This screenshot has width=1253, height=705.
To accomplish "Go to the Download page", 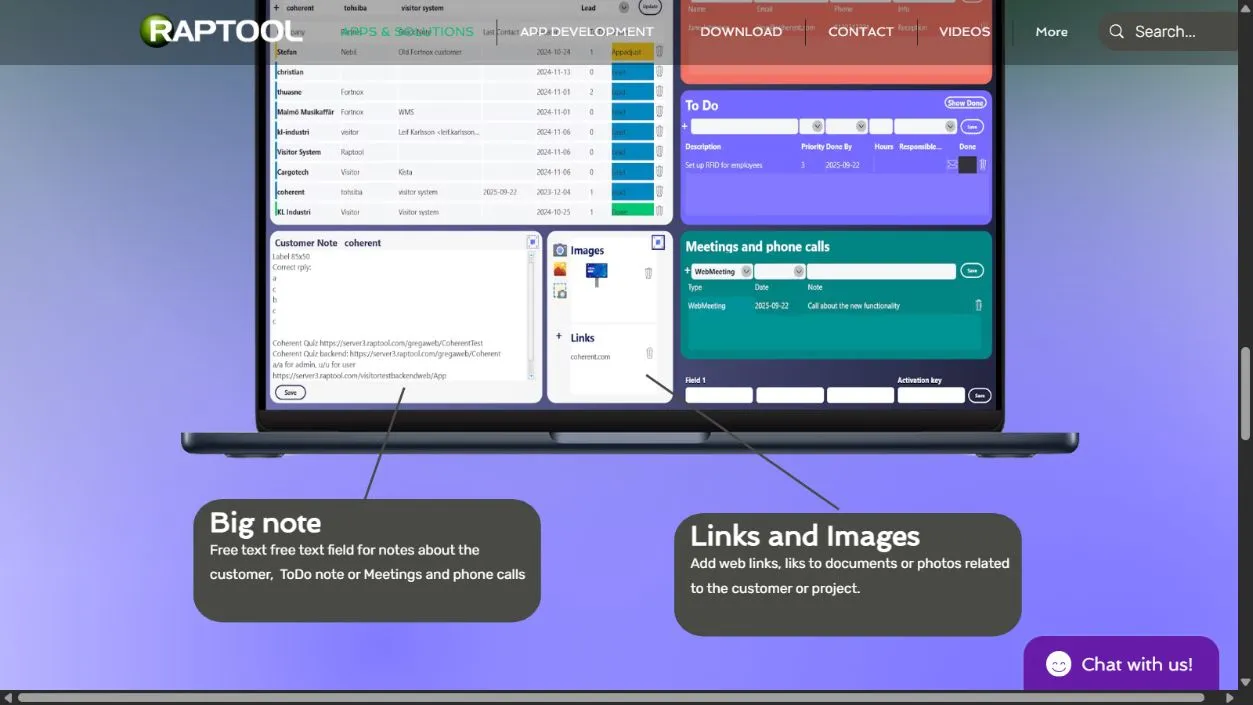I will pyautogui.click(x=741, y=31).
